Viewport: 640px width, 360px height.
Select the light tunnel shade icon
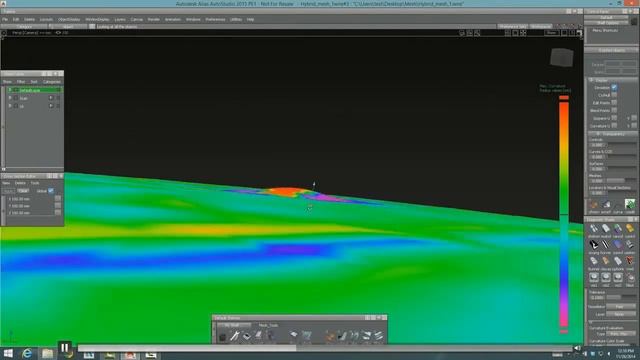coord(594,262)
